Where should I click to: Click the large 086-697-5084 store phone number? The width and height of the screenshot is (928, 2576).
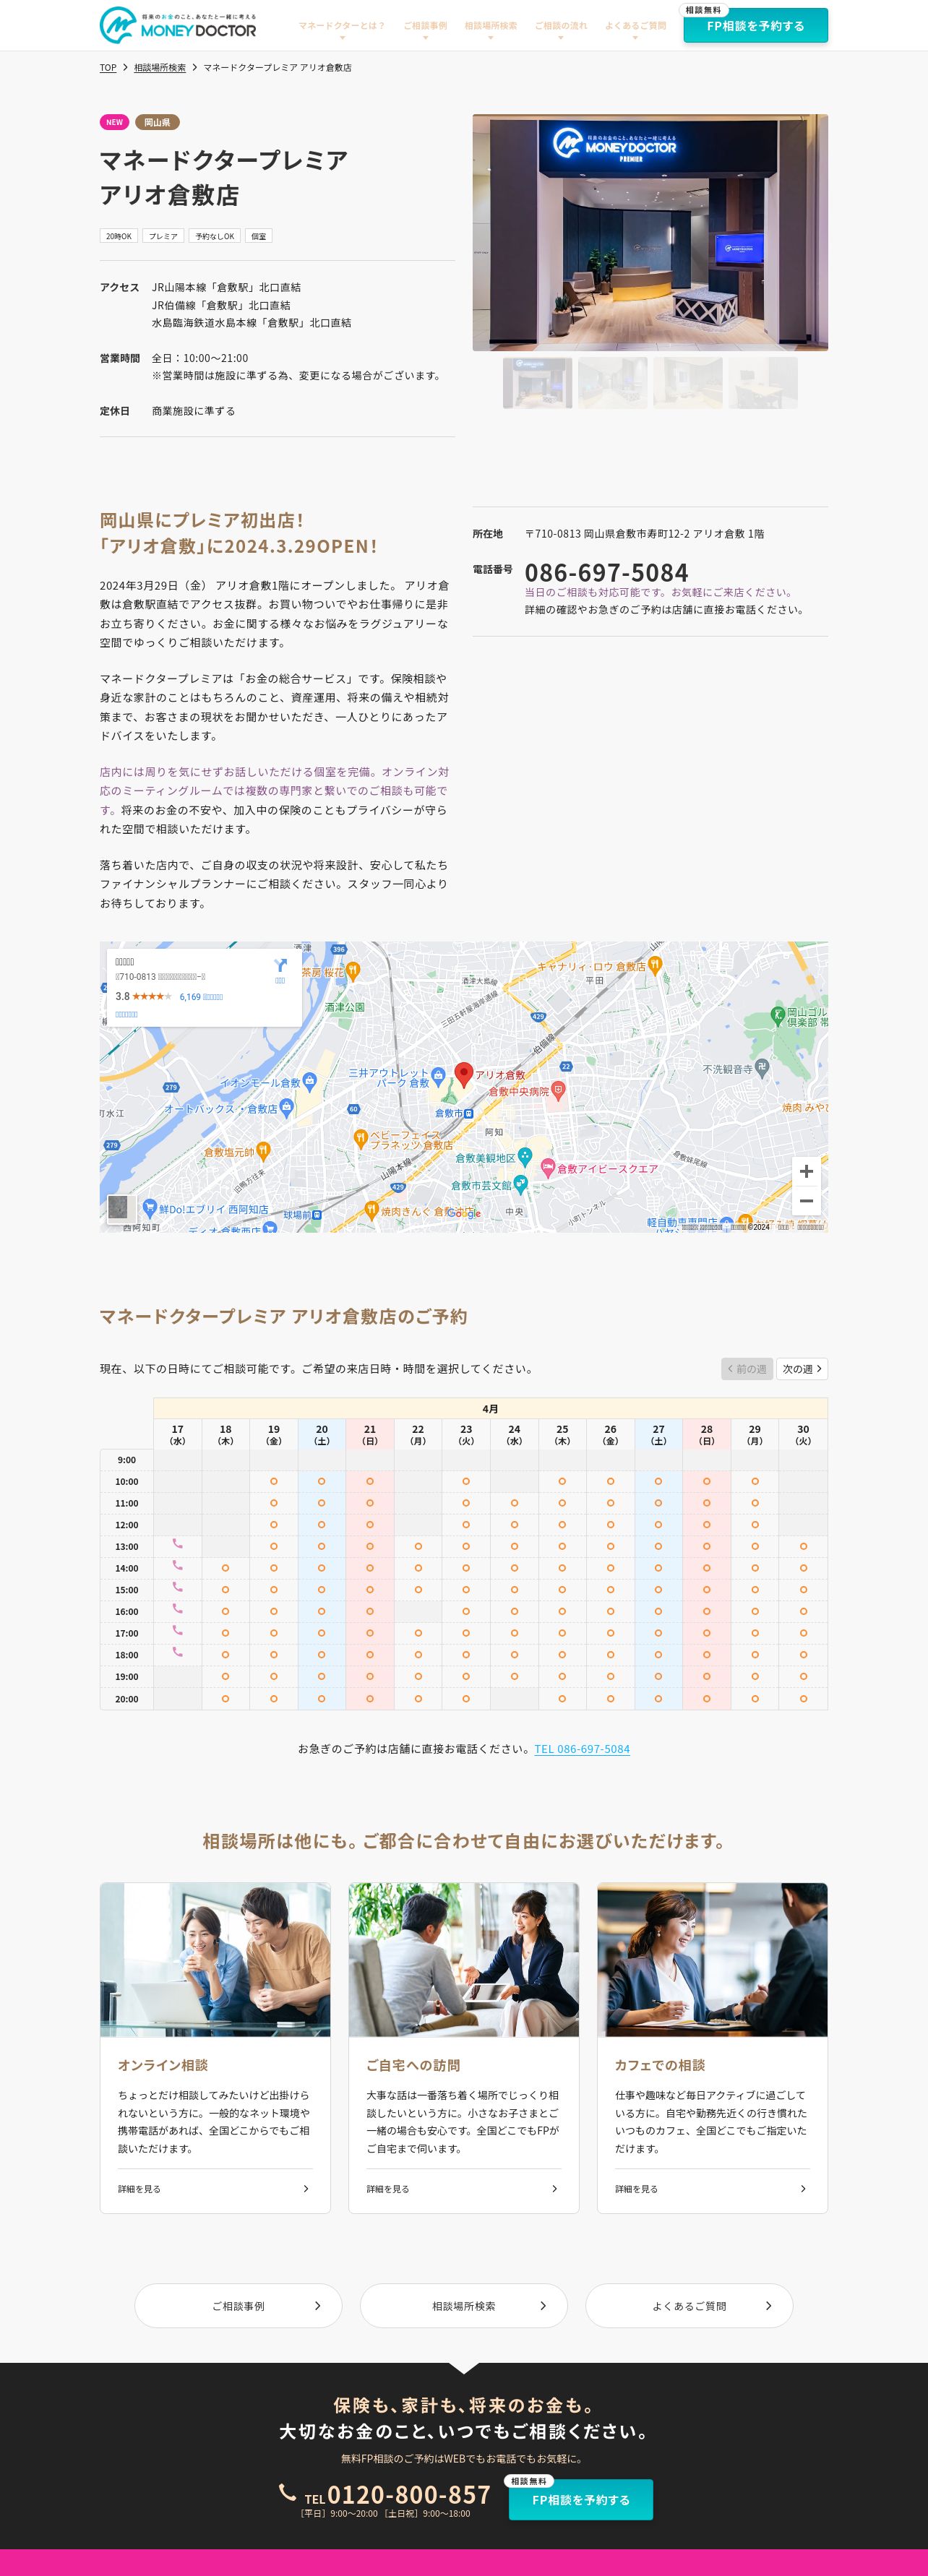[x=606, y=572]
